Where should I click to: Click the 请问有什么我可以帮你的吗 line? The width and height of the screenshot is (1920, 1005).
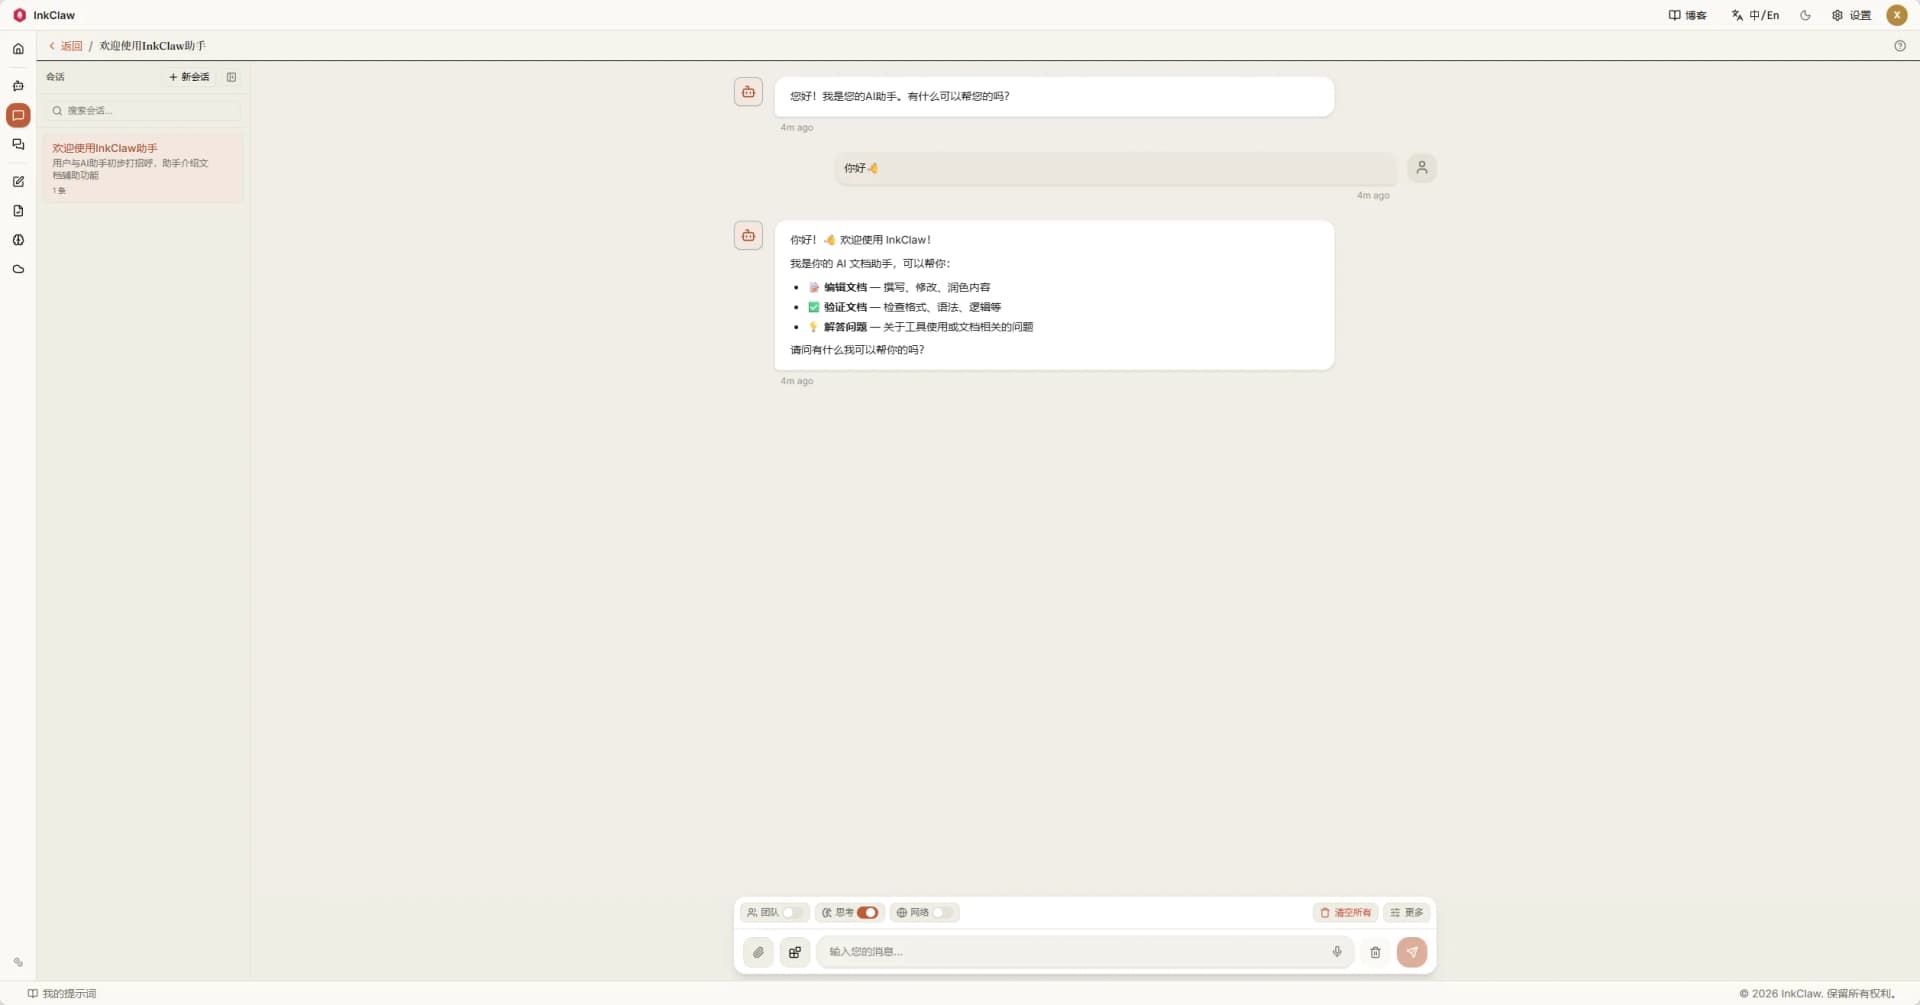coord(857,350)
